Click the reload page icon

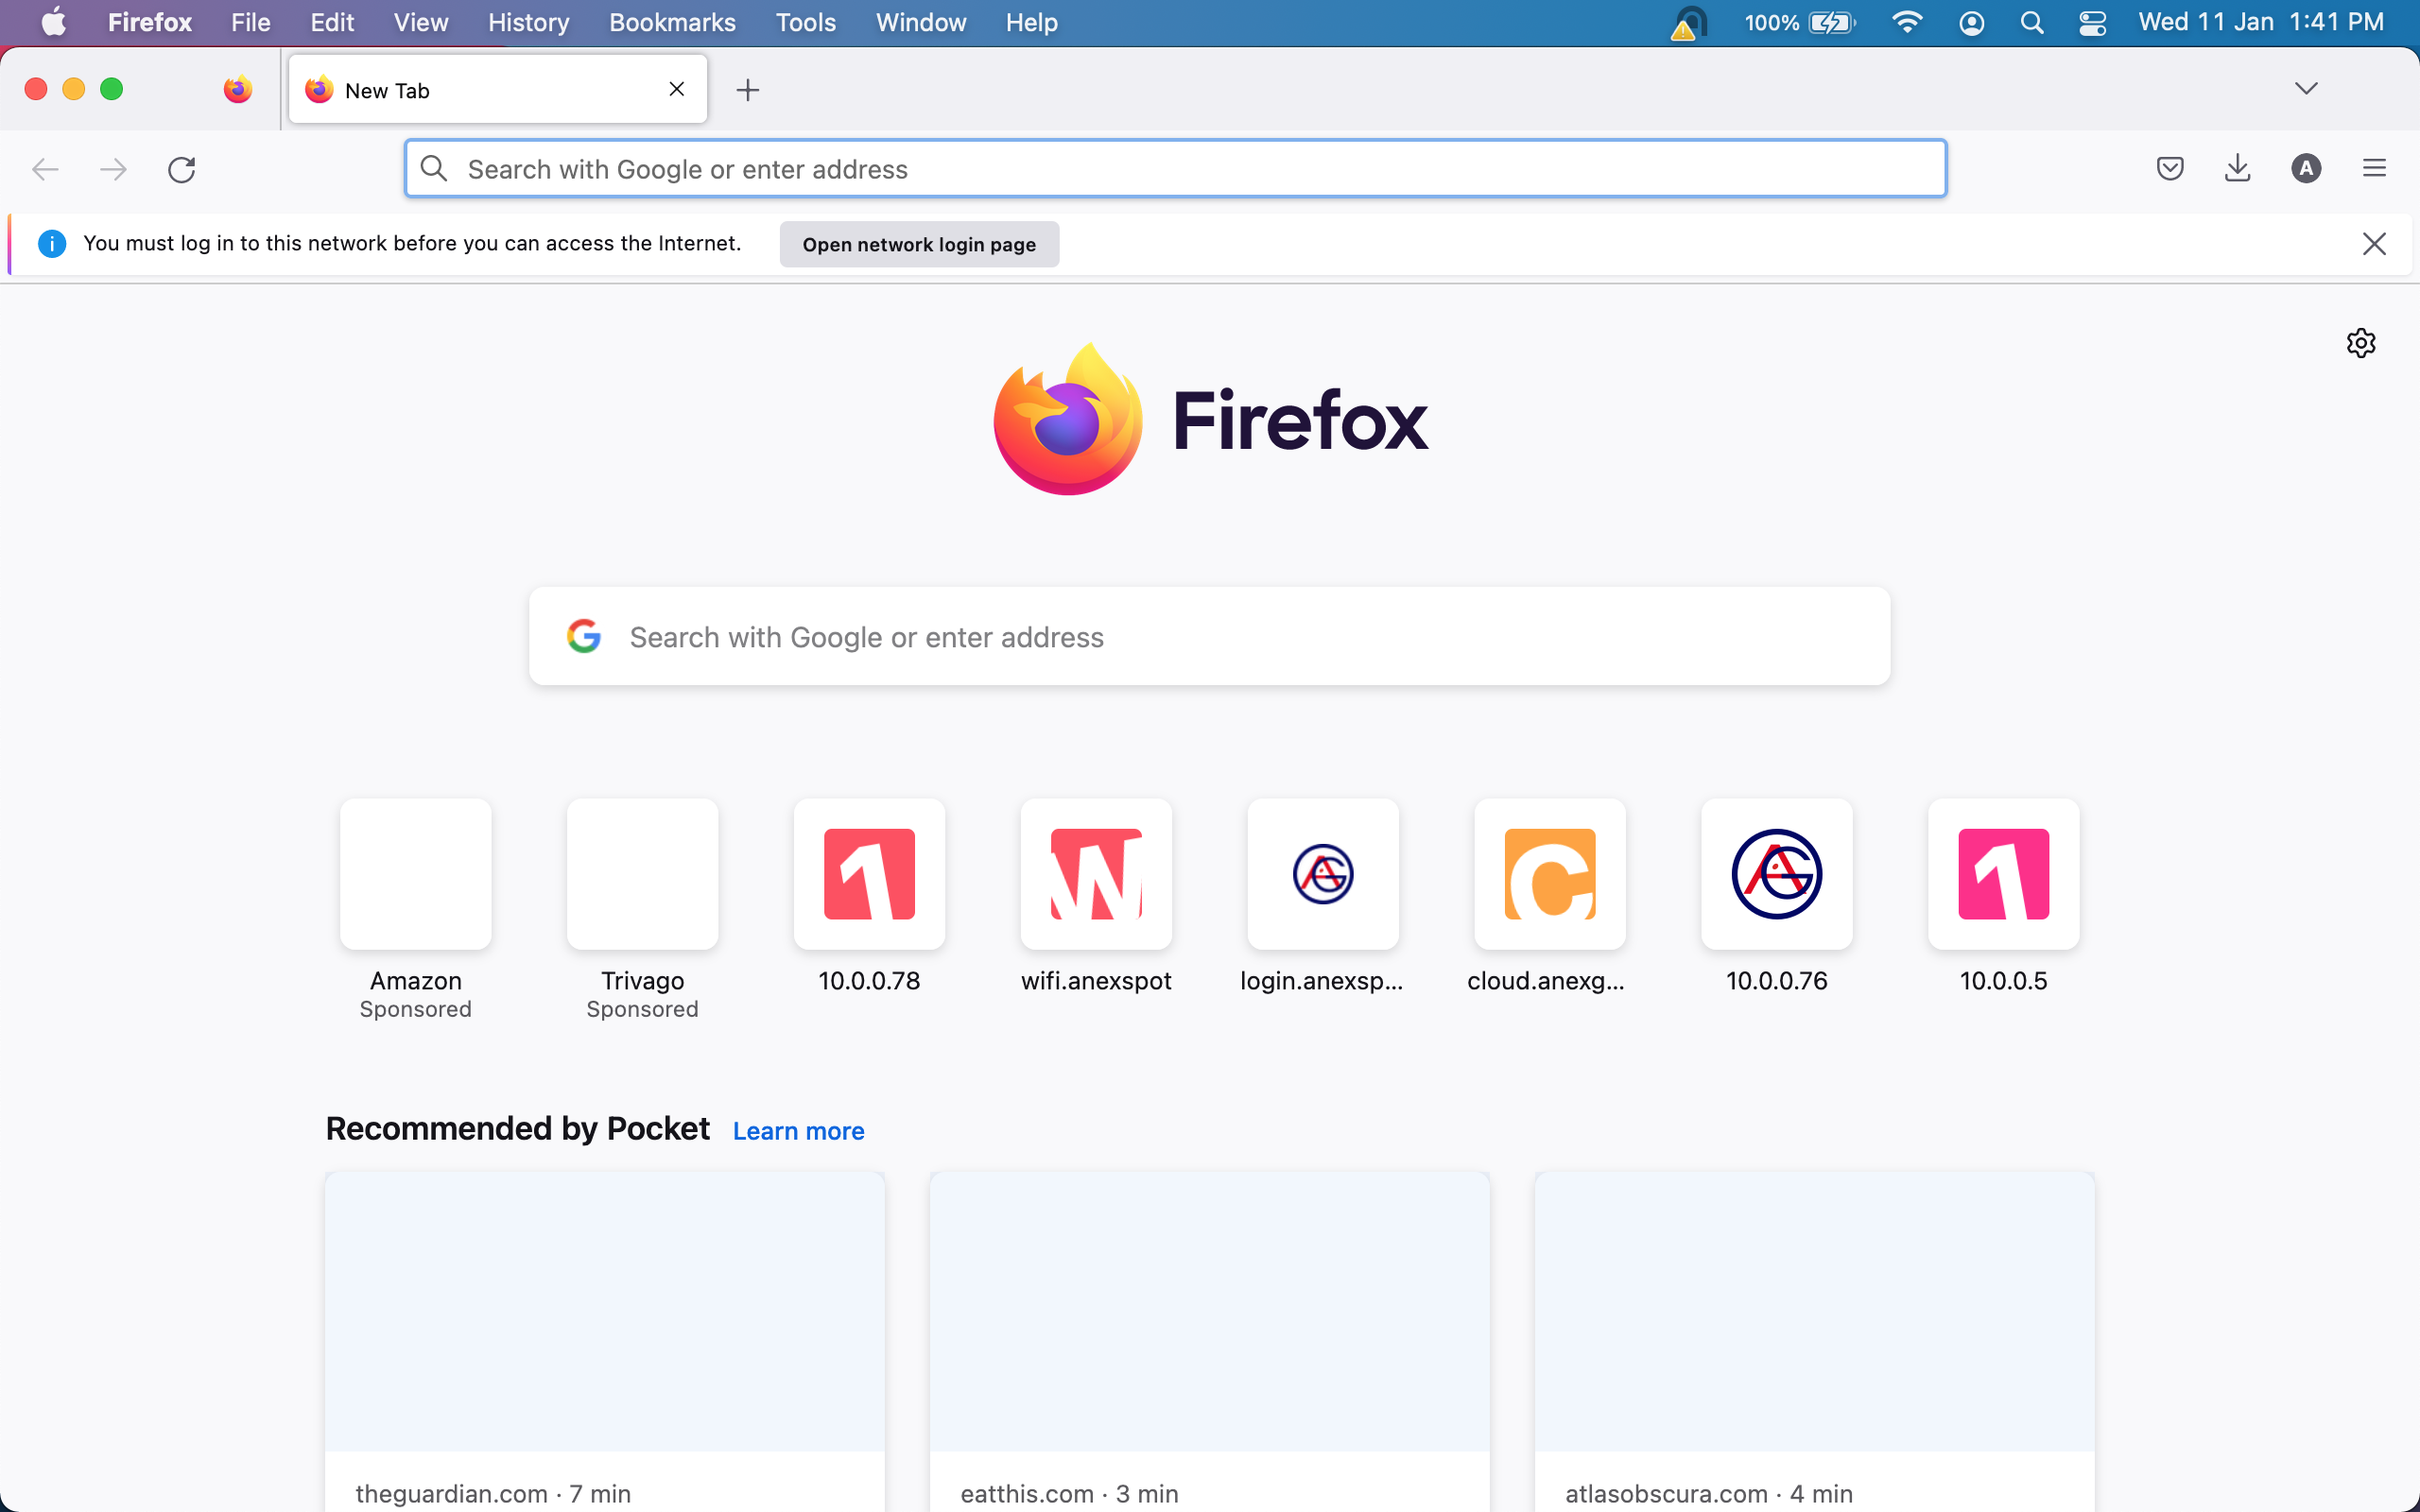coord(181,169)
